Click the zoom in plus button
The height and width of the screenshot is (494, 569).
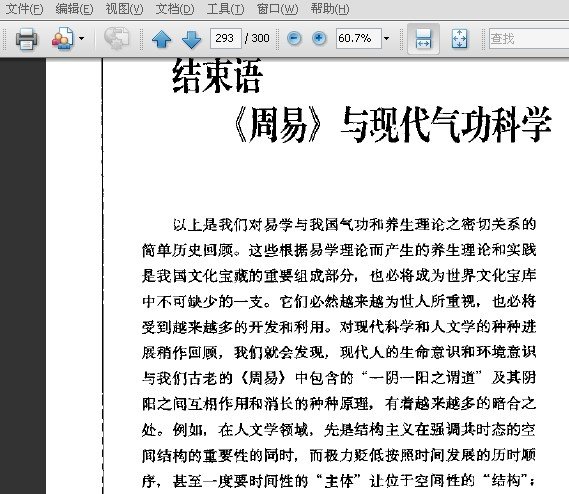[319, 38]
